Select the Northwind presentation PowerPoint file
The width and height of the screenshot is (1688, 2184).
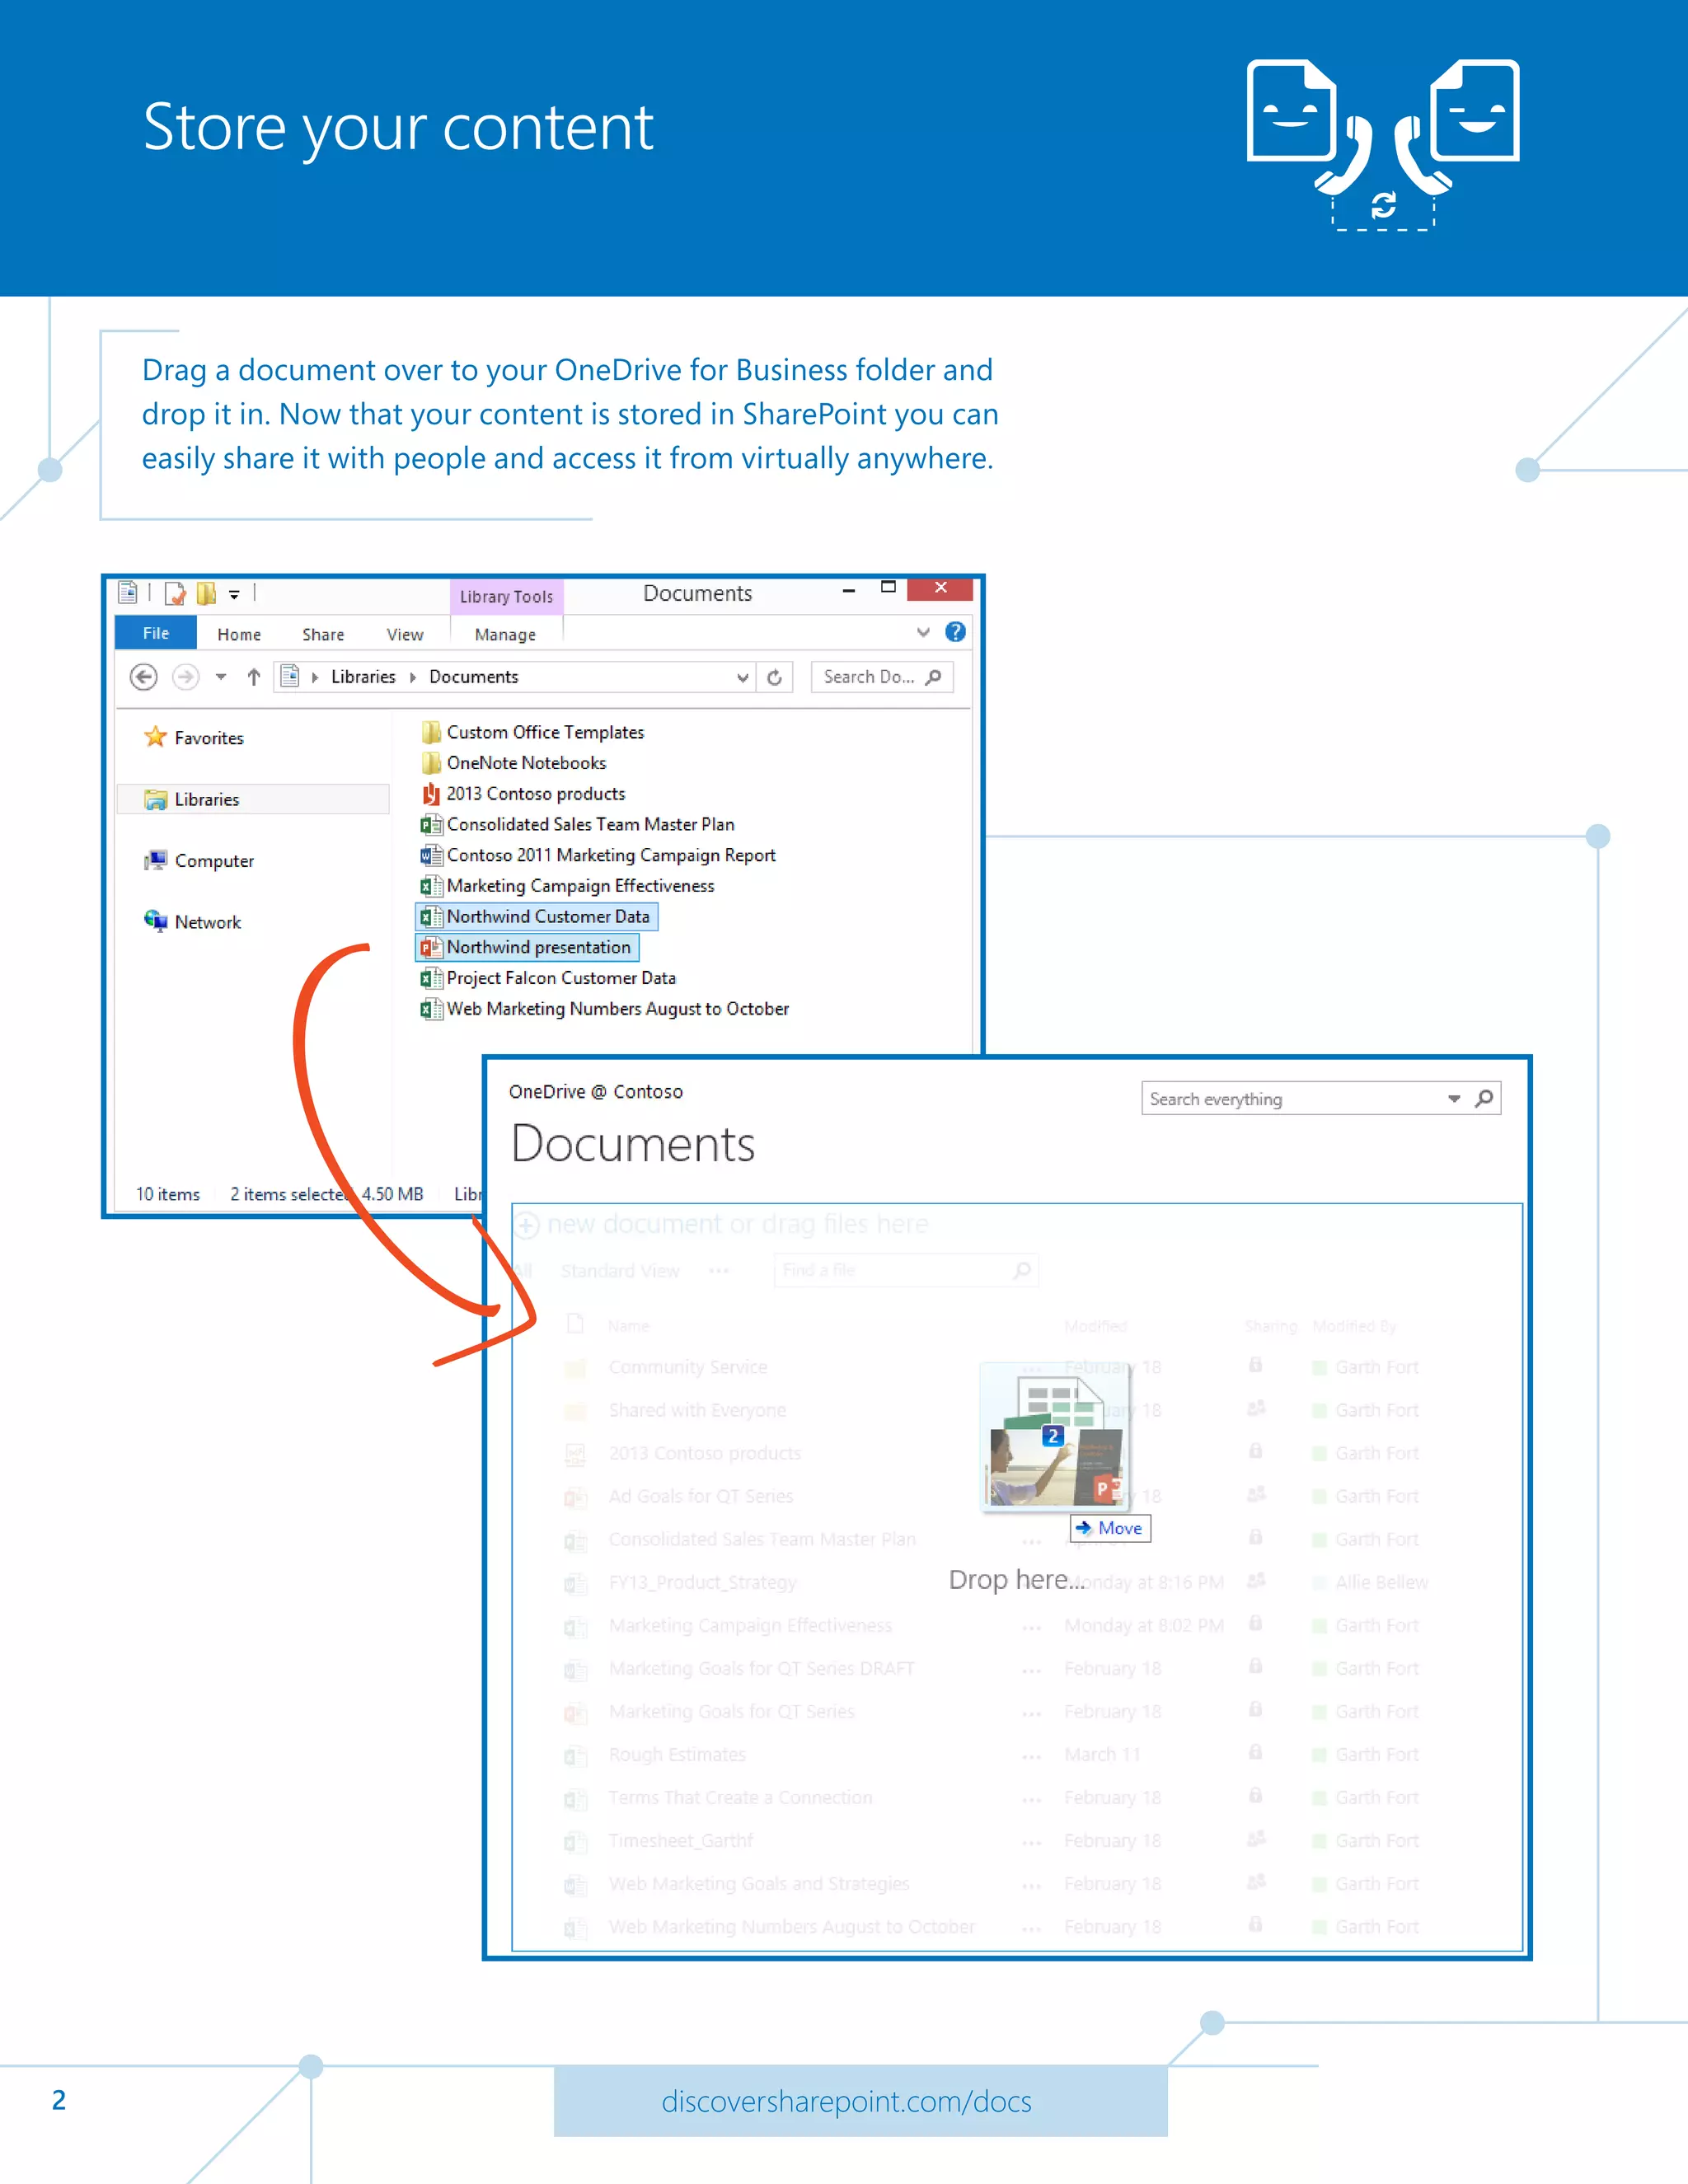pyautogui.click(x=537, y=947)
